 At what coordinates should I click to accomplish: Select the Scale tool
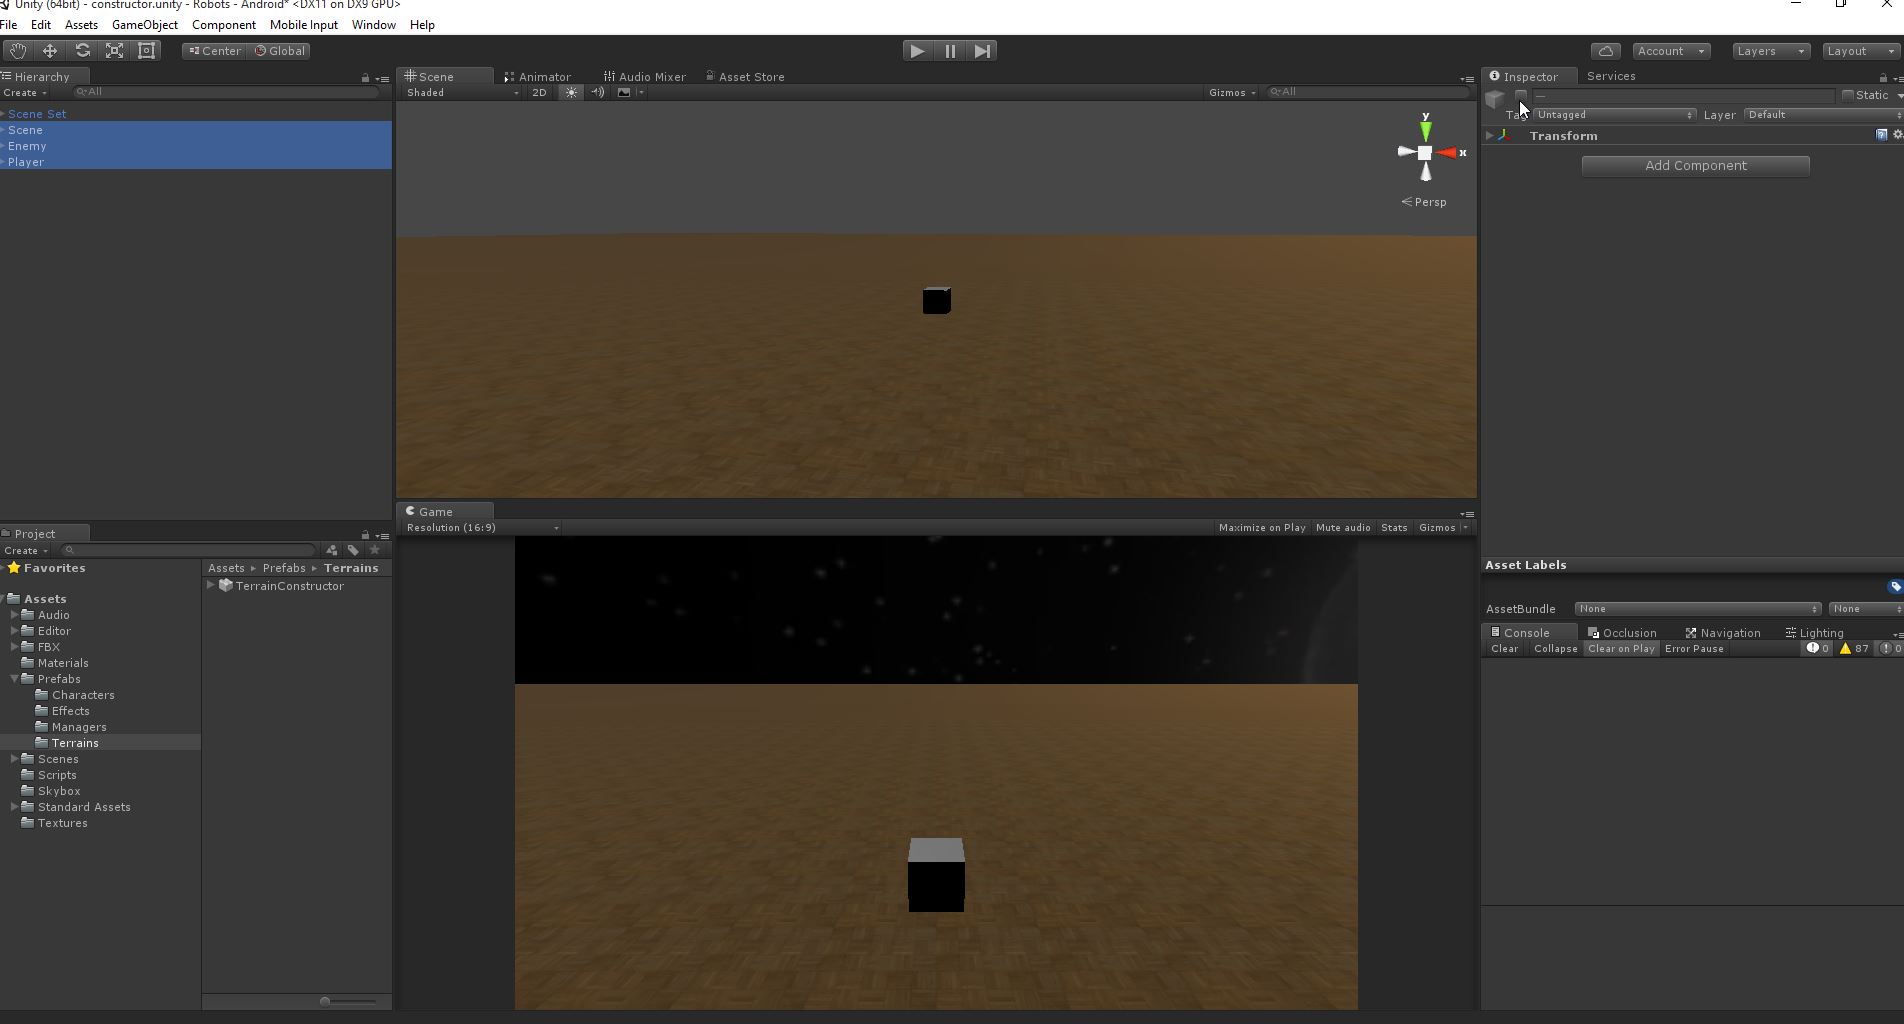click(x=114, y=50)
